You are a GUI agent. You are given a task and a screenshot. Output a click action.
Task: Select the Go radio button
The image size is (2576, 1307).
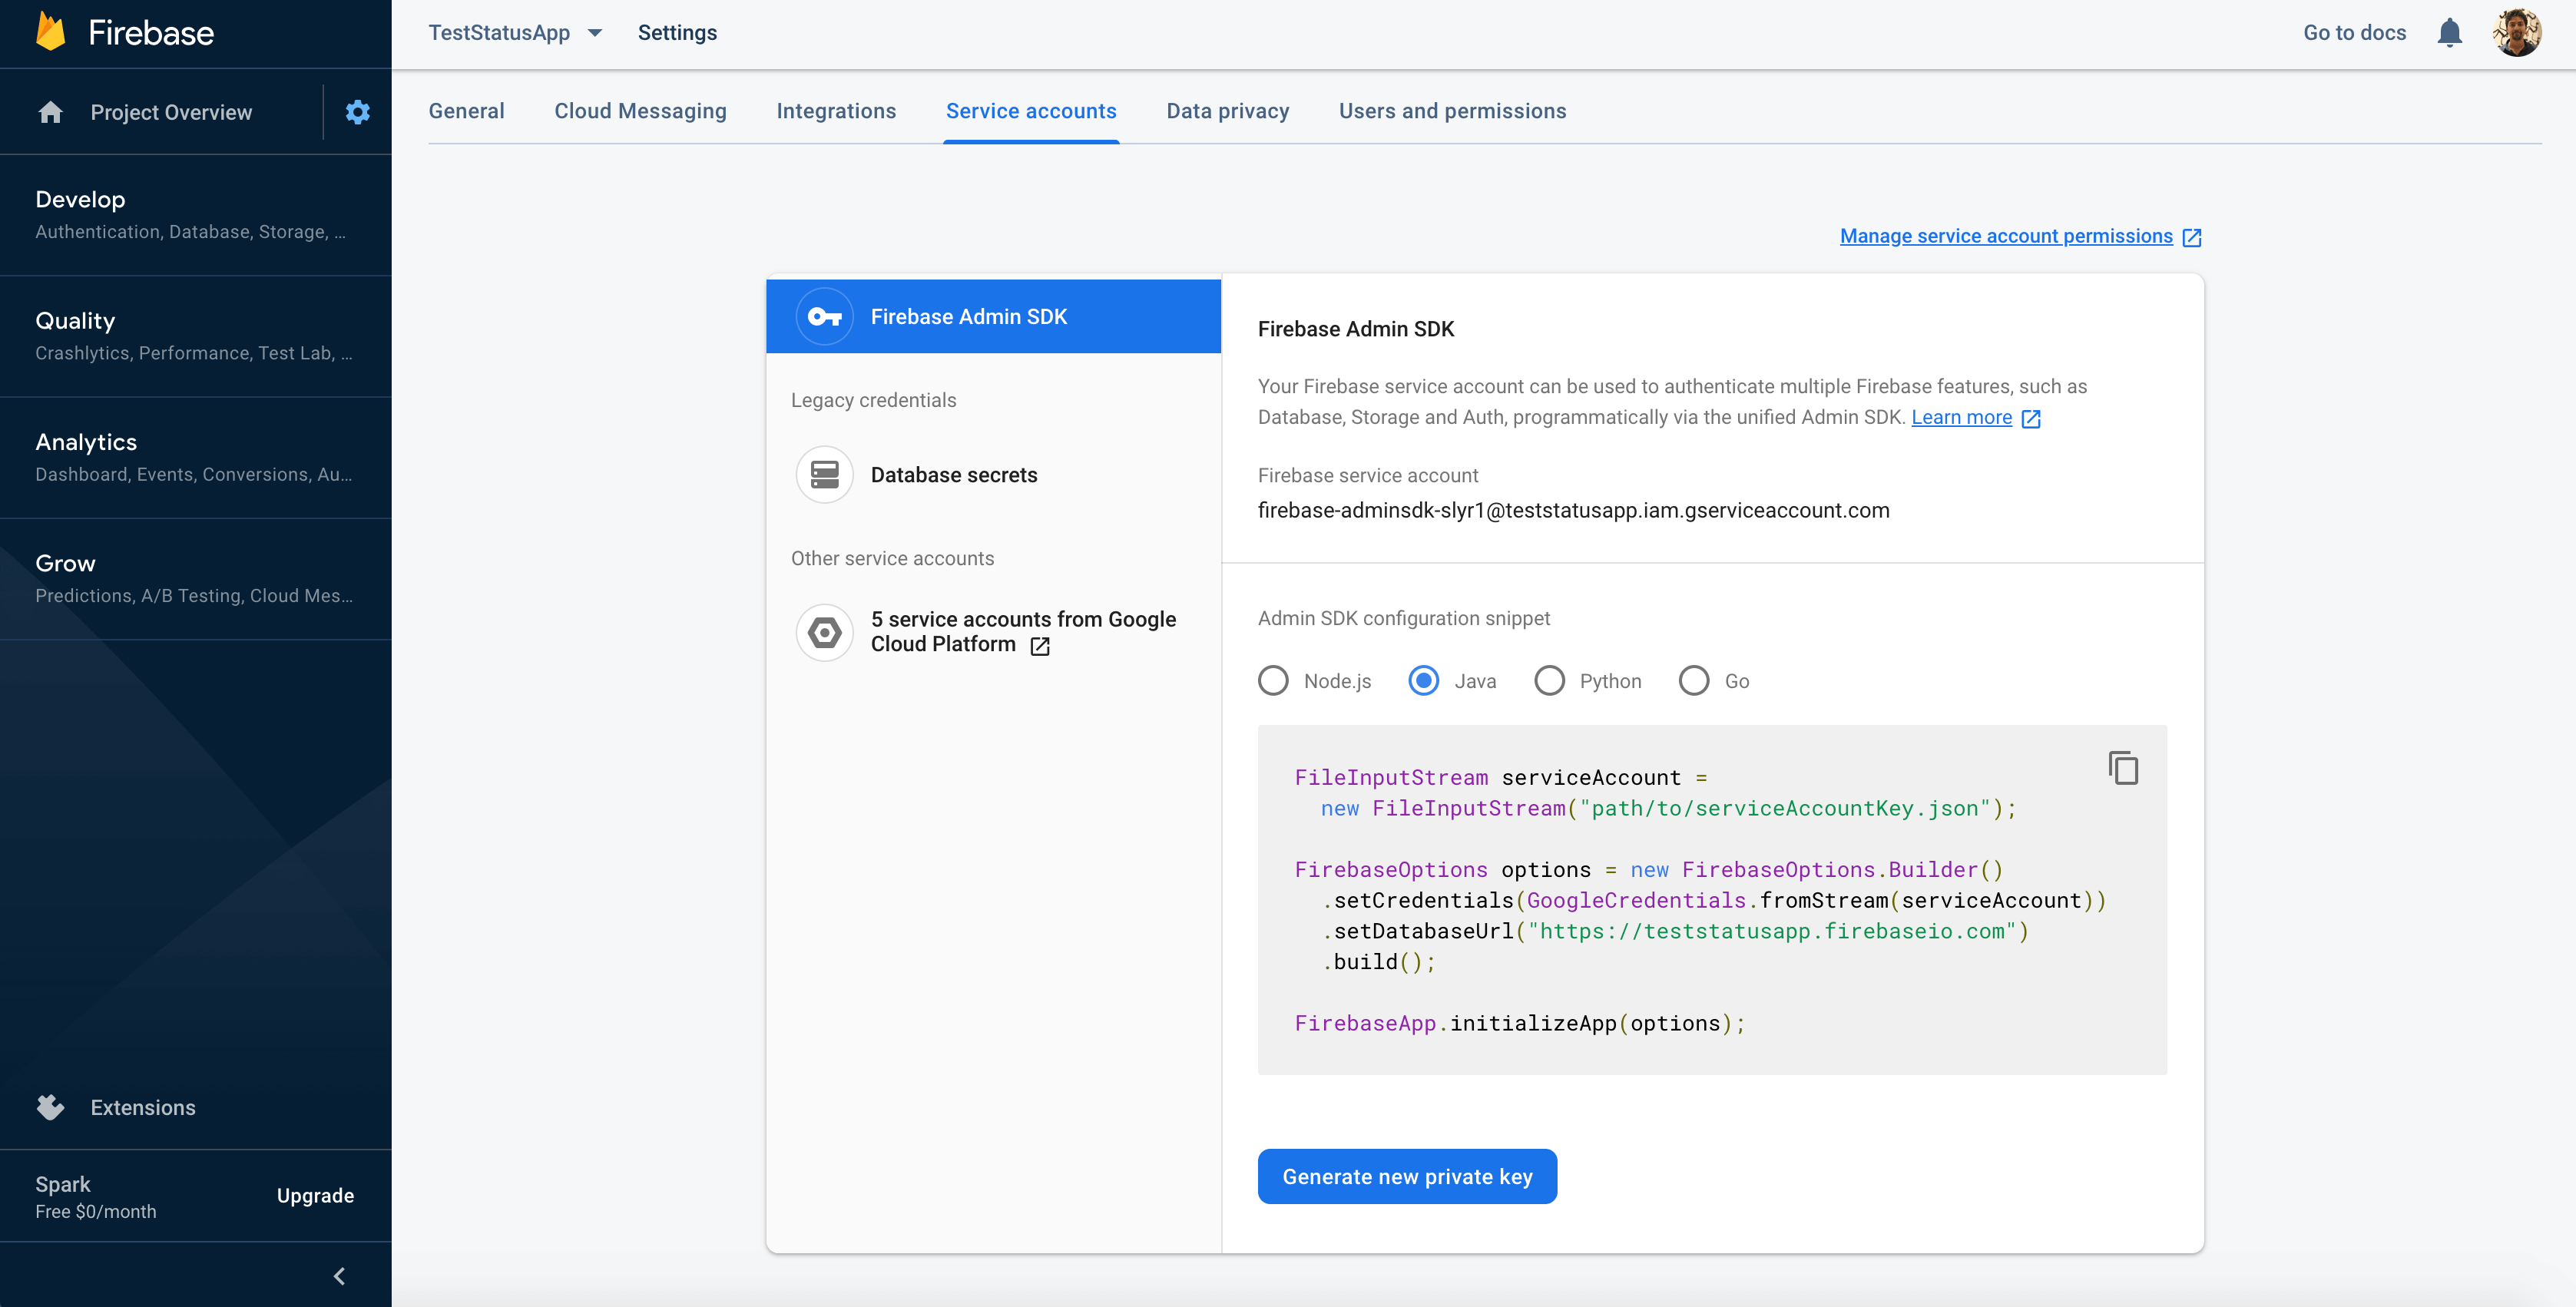1694,681
